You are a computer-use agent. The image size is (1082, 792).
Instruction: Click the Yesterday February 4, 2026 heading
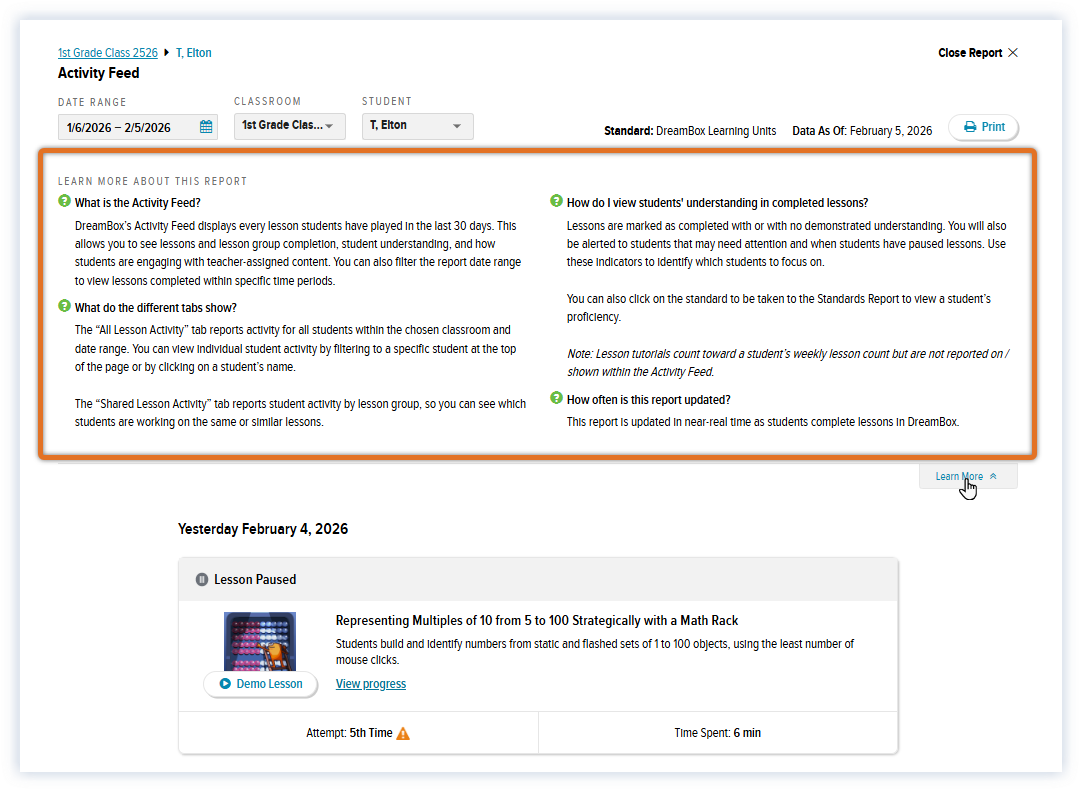[x=263, y=529]
